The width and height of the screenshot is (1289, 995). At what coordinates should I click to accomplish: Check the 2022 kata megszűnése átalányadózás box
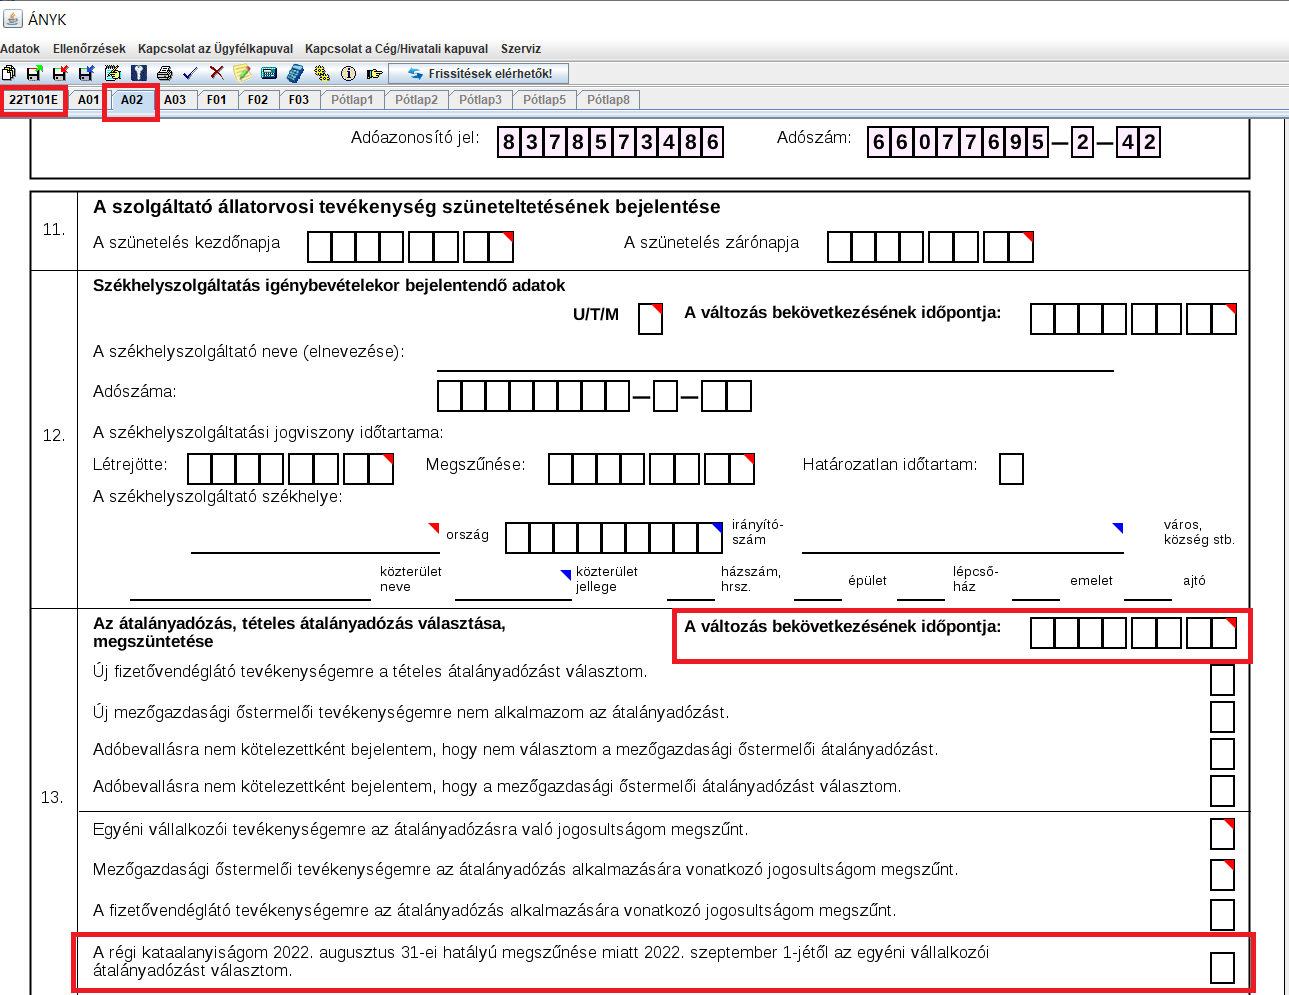coord(1222,968)
